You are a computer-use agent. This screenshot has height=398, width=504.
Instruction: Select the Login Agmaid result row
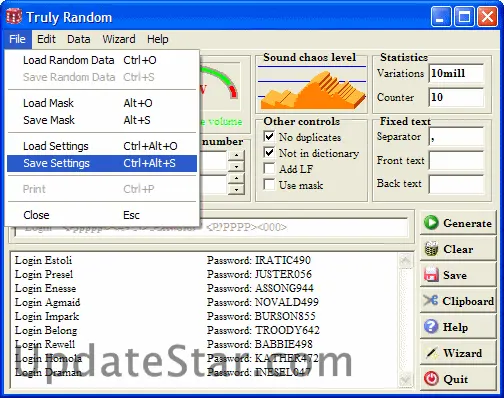pos(48,302)
